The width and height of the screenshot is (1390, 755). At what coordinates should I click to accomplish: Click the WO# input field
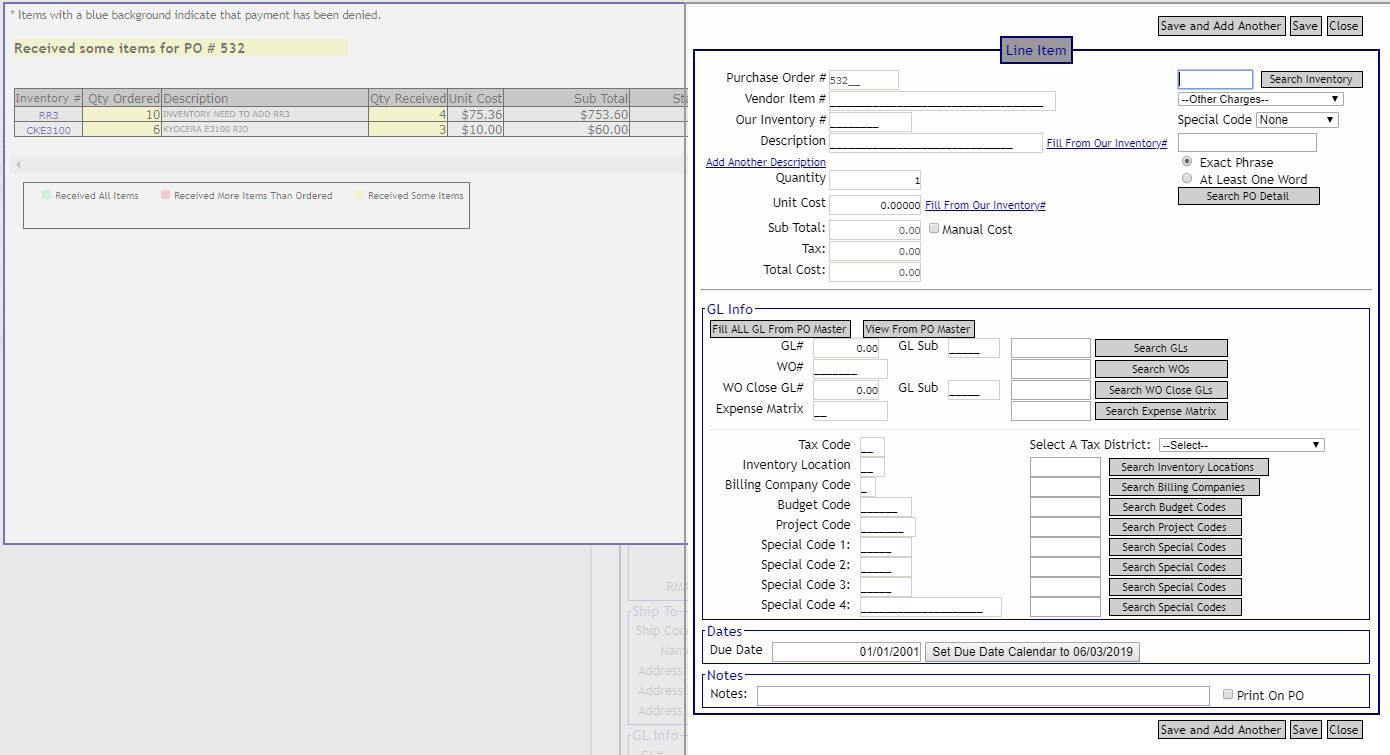(850, 369)
